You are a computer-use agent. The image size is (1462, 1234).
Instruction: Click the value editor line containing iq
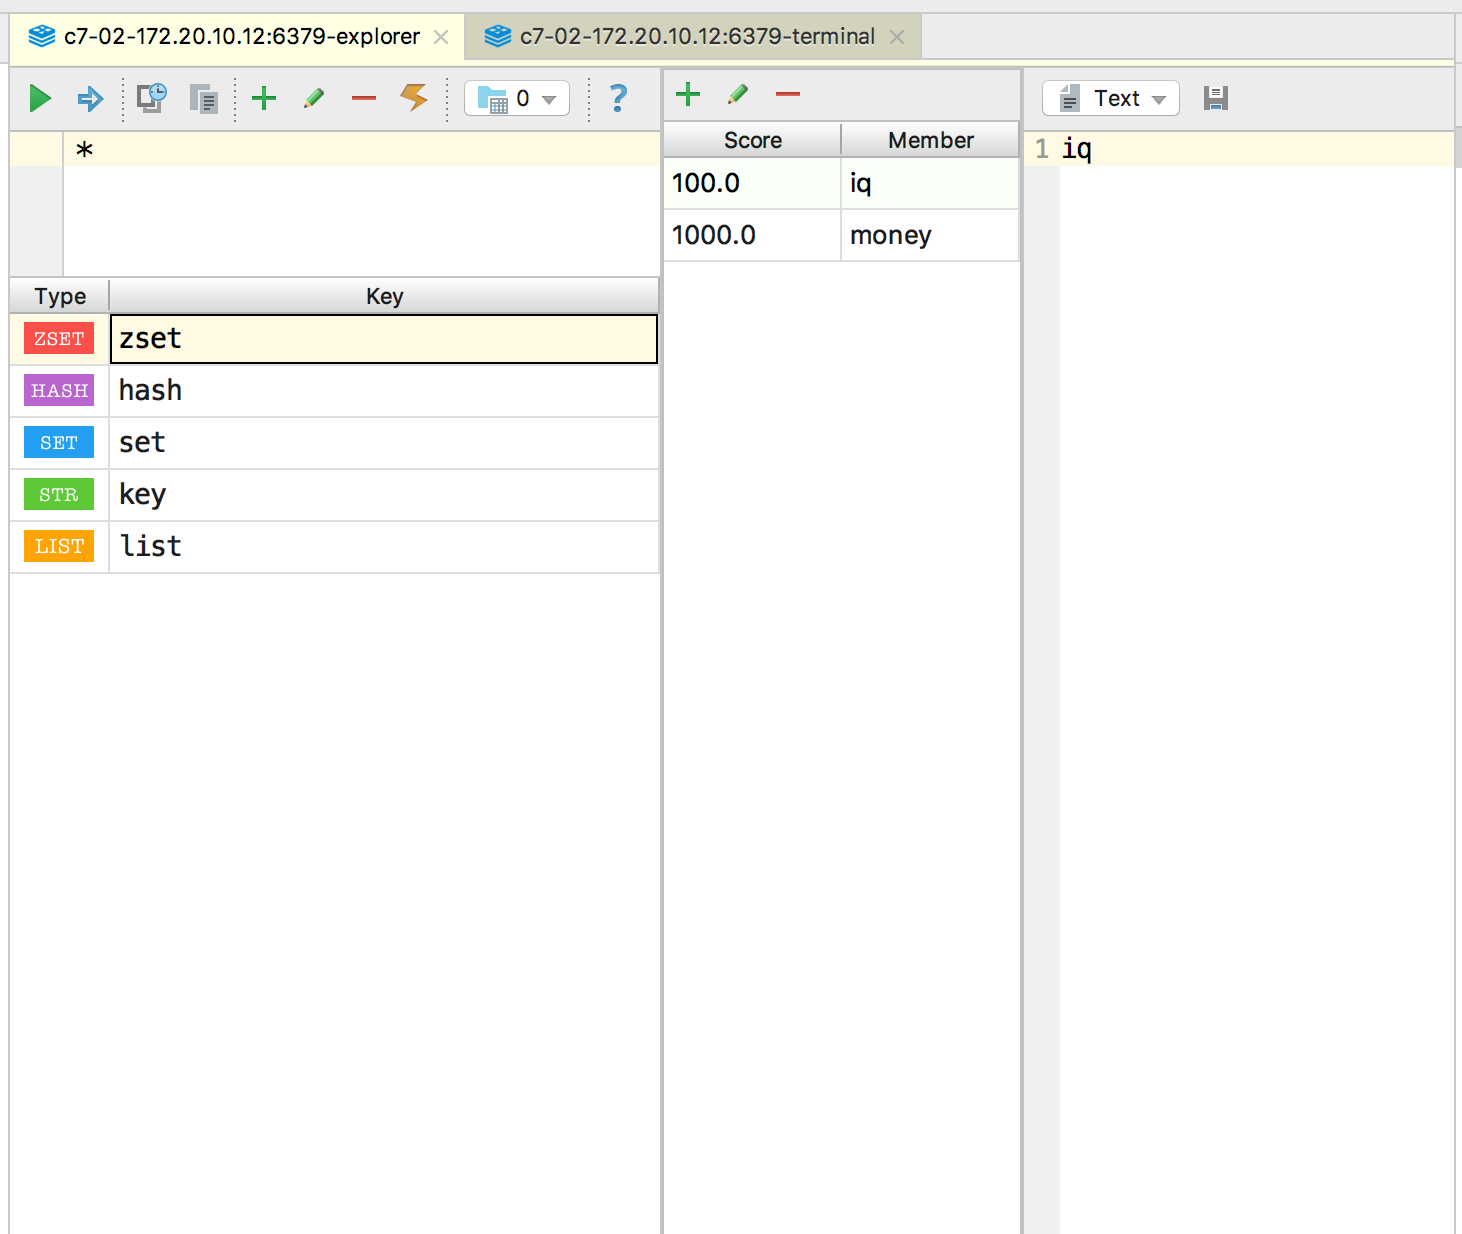point(1256,149)
